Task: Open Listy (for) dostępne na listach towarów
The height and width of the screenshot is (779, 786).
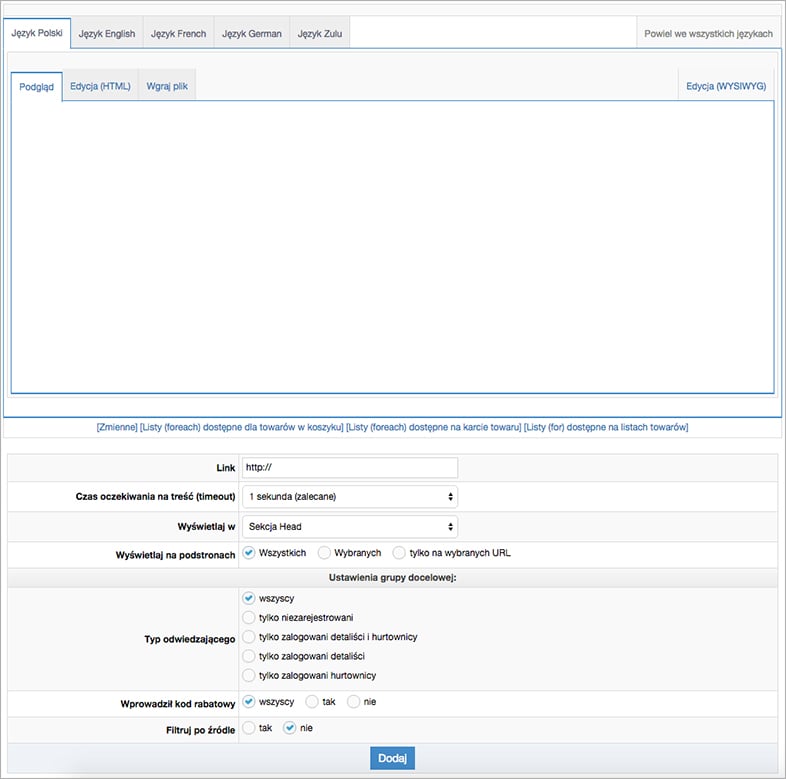Action: [x=606, y=427]
